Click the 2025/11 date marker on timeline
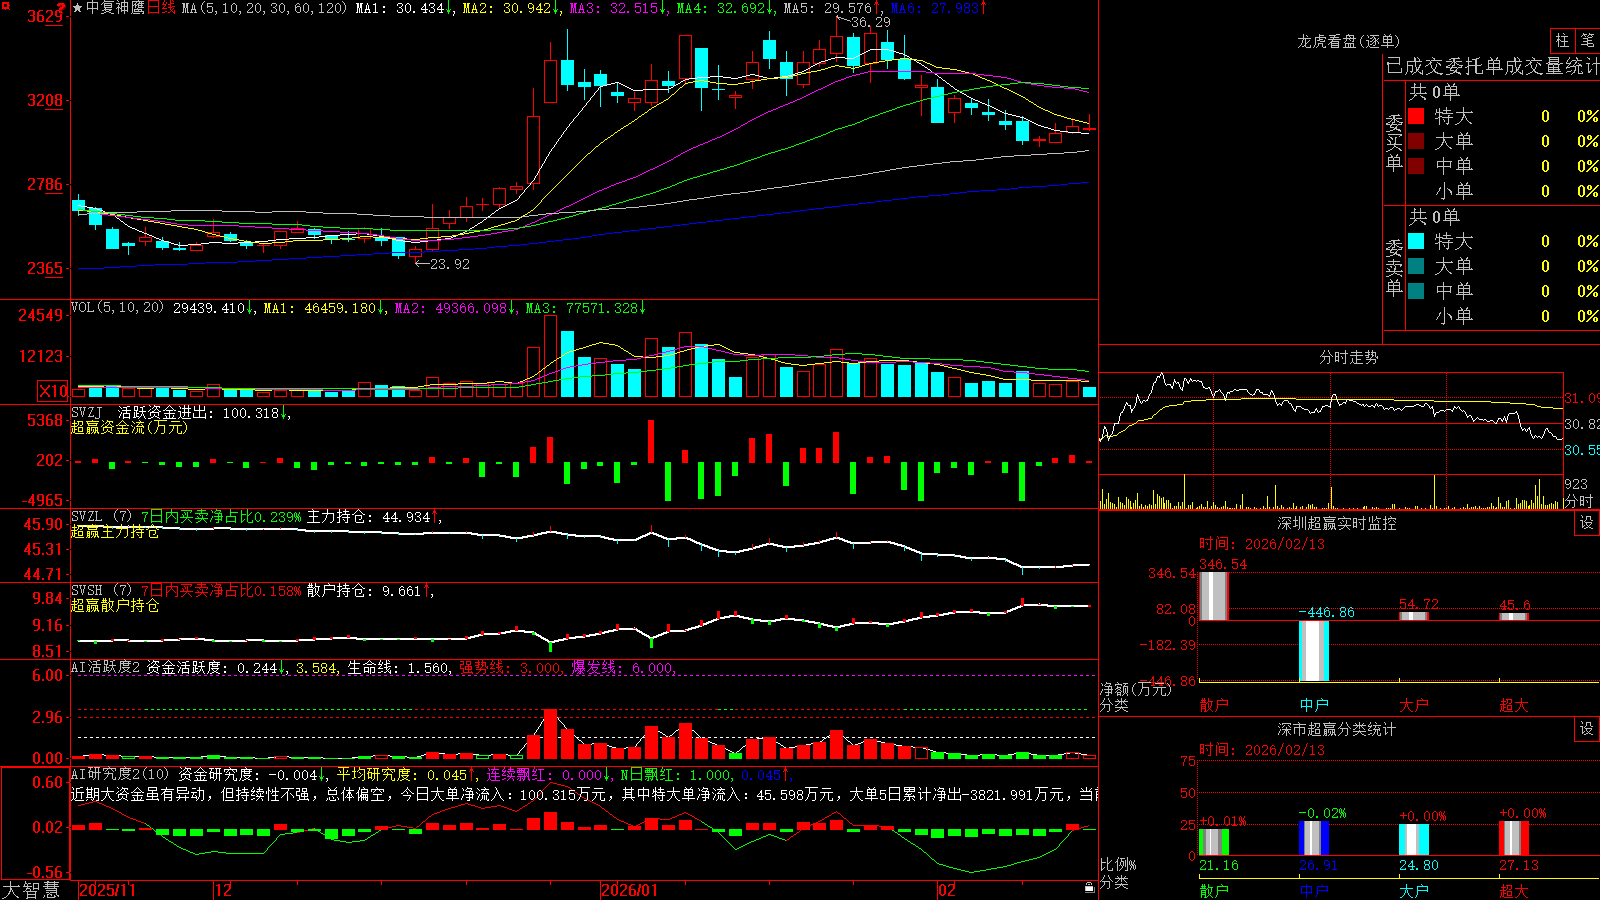Viewport: 1600px width, 900px height. pyautogui.click(x=107, y=890)
